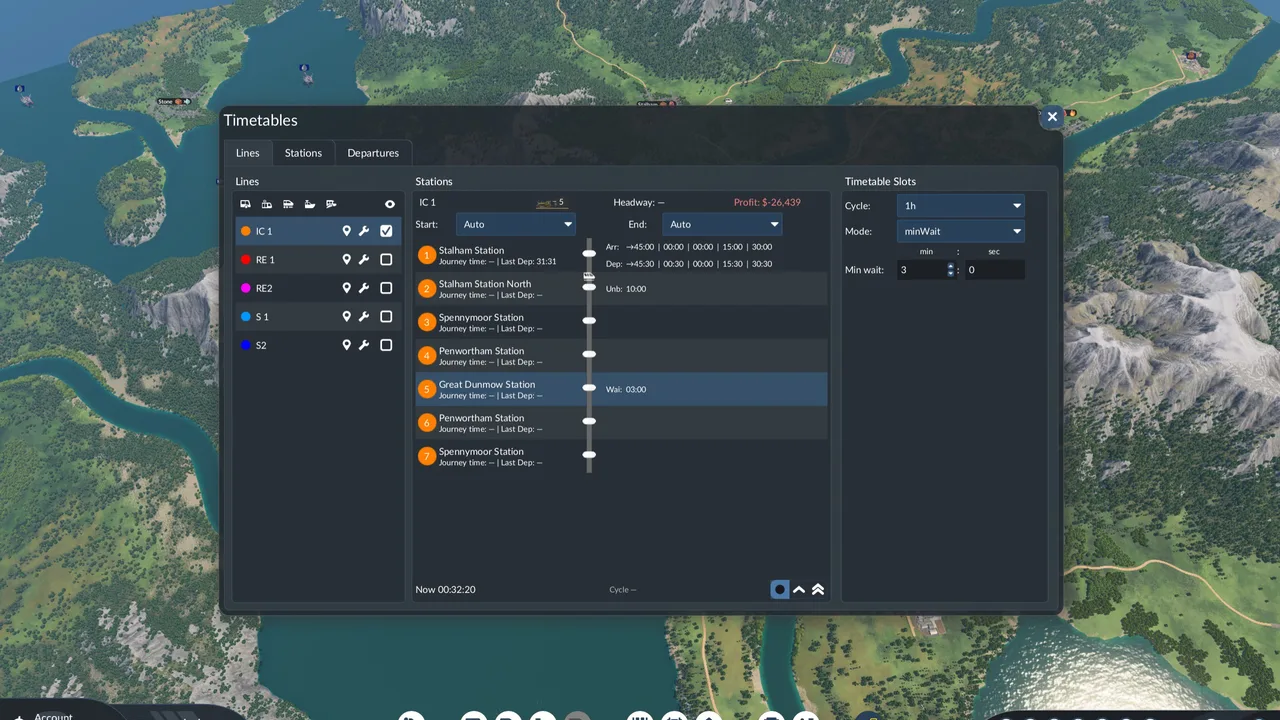Image resolution: width=1280 pixels, height=720 pixels.
Task: Click the Arr: arrival times row
Action: [689, 247]
